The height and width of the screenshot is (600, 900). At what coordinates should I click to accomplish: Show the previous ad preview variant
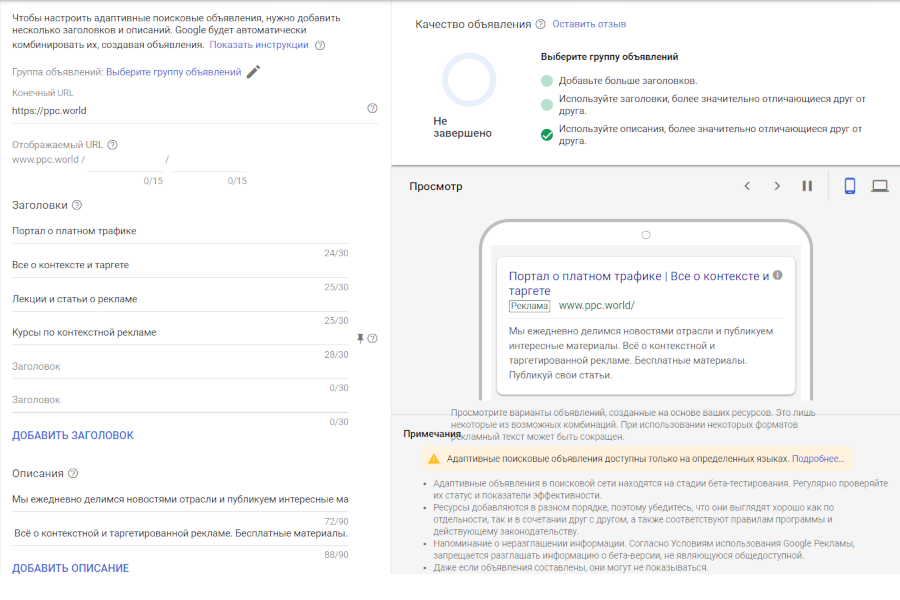pyautogui.click(x=746, y=186)
